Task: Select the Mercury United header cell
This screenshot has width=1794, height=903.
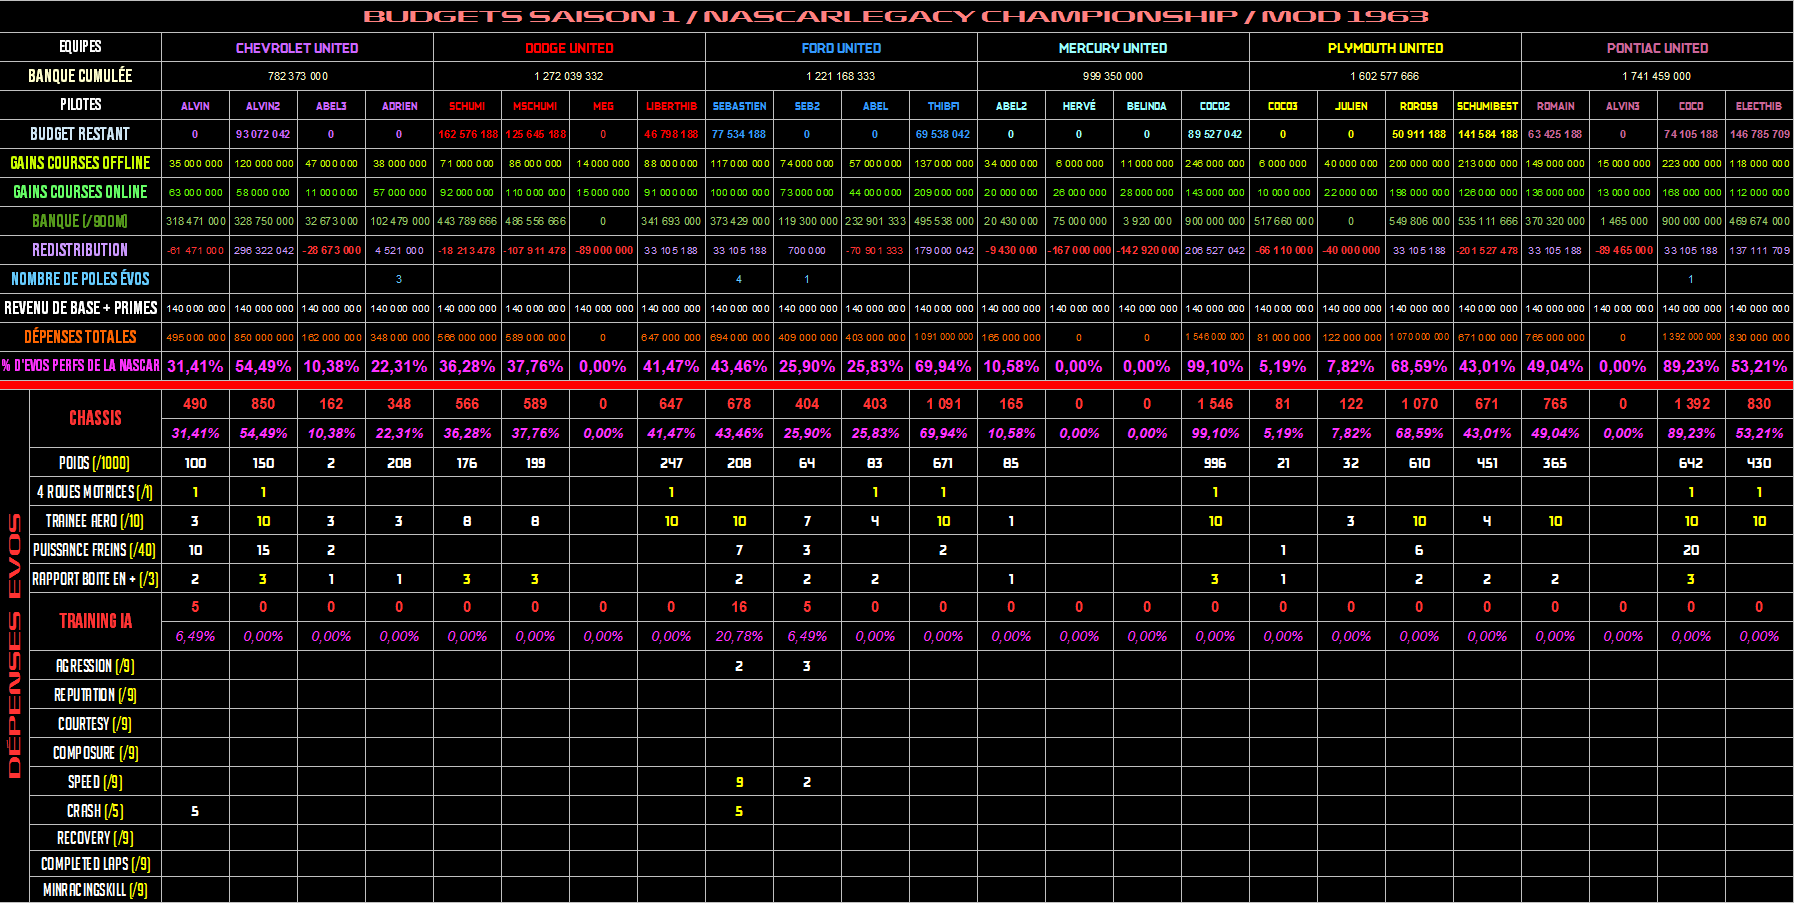Action: click(x=1113, y=48)
